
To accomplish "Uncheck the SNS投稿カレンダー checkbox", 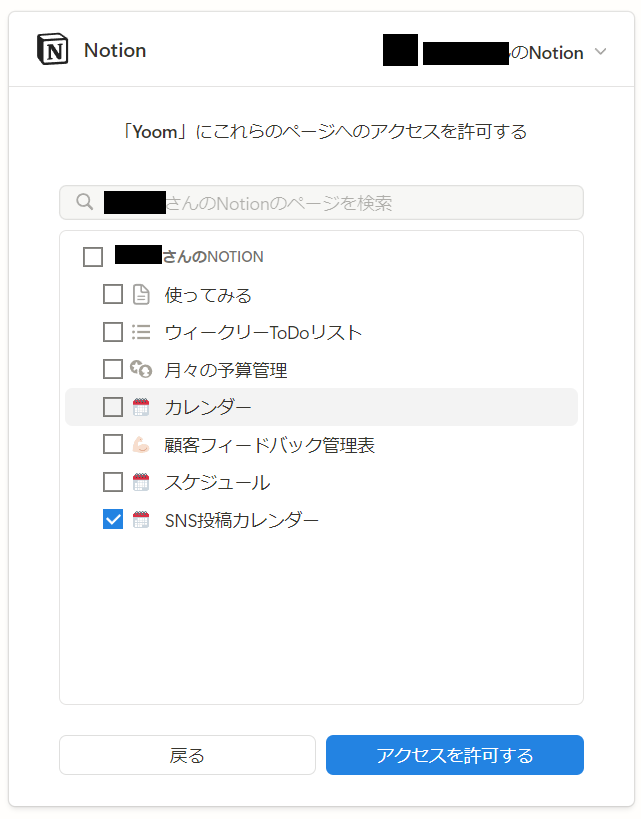I will click(x=113, y=520).
